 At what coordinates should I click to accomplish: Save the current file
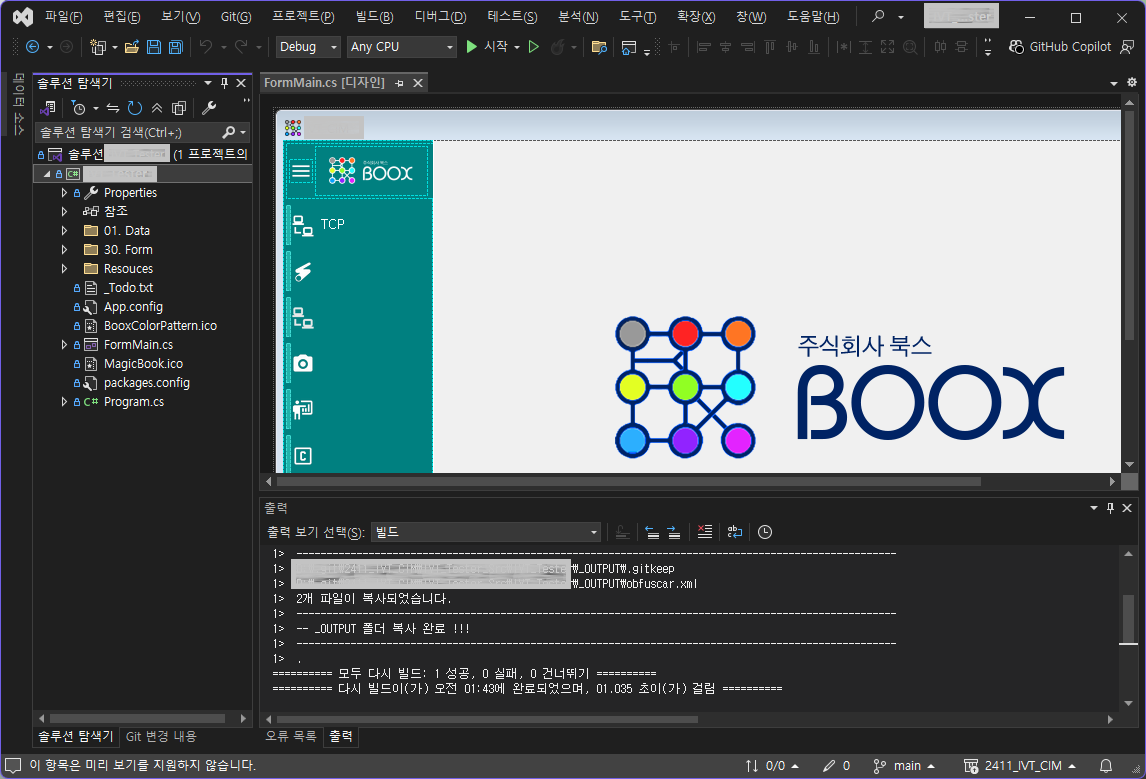point(153,47)
